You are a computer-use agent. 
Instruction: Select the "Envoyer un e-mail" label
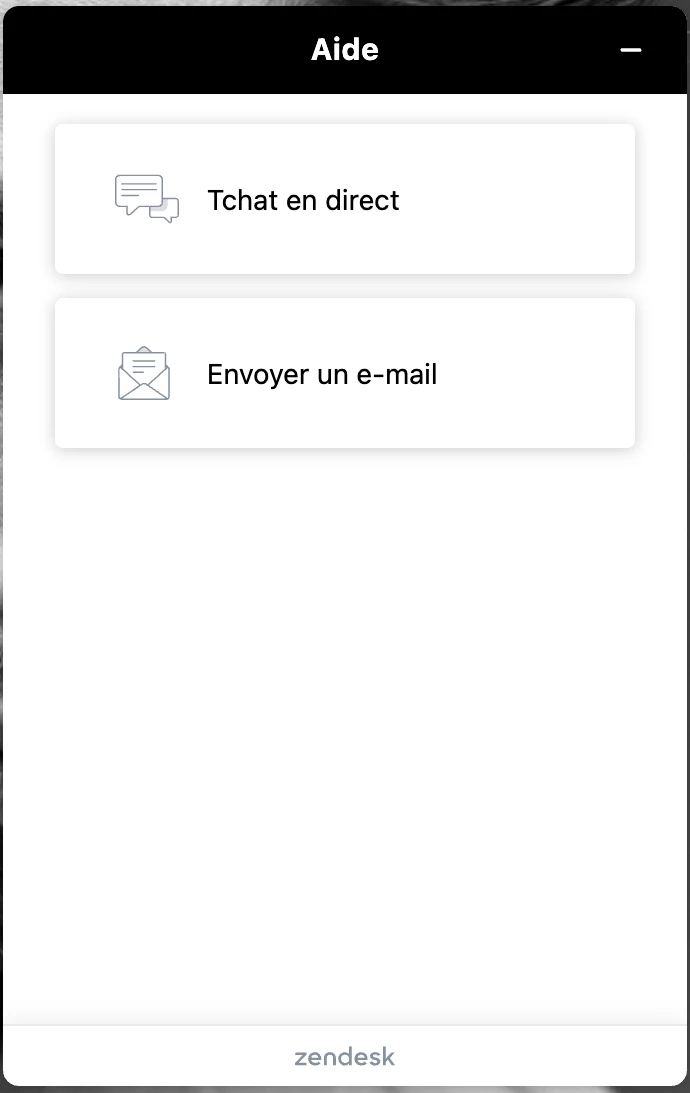click(x=322, y=374)
